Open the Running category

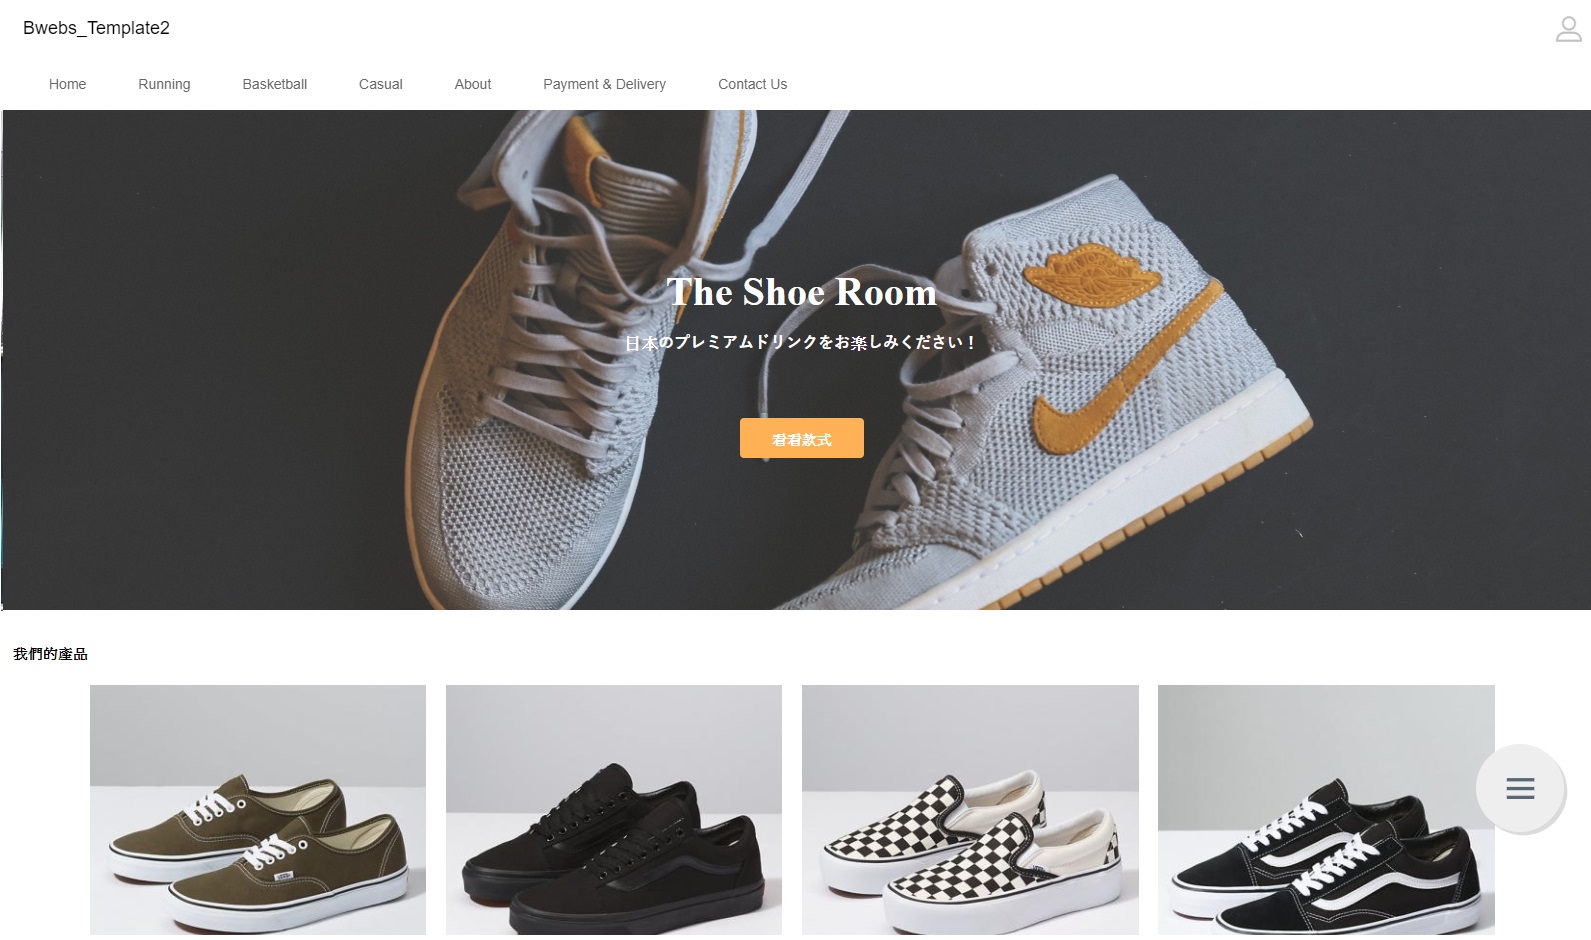164,84
